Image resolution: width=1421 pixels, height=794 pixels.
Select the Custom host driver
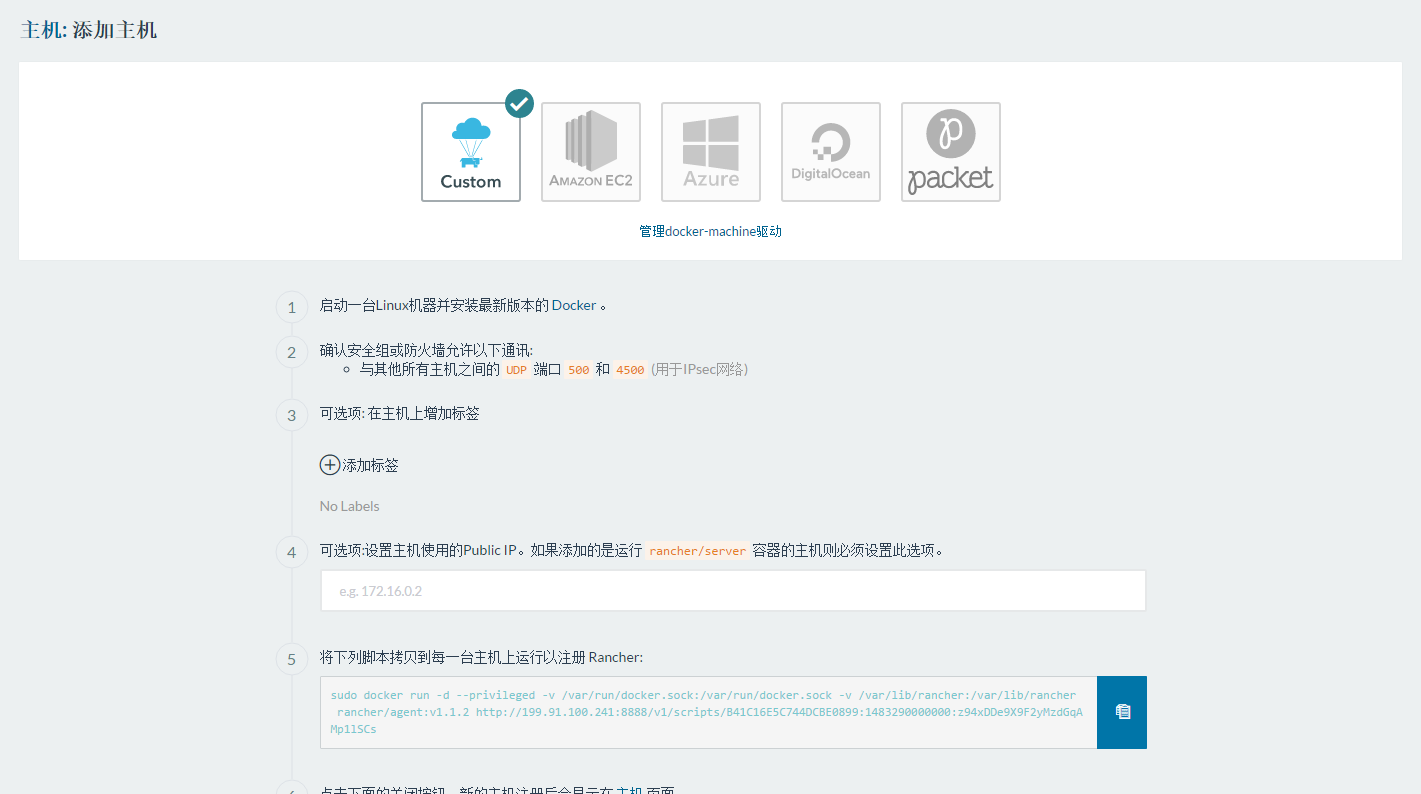pyautogui.click(x=471, y=152)
